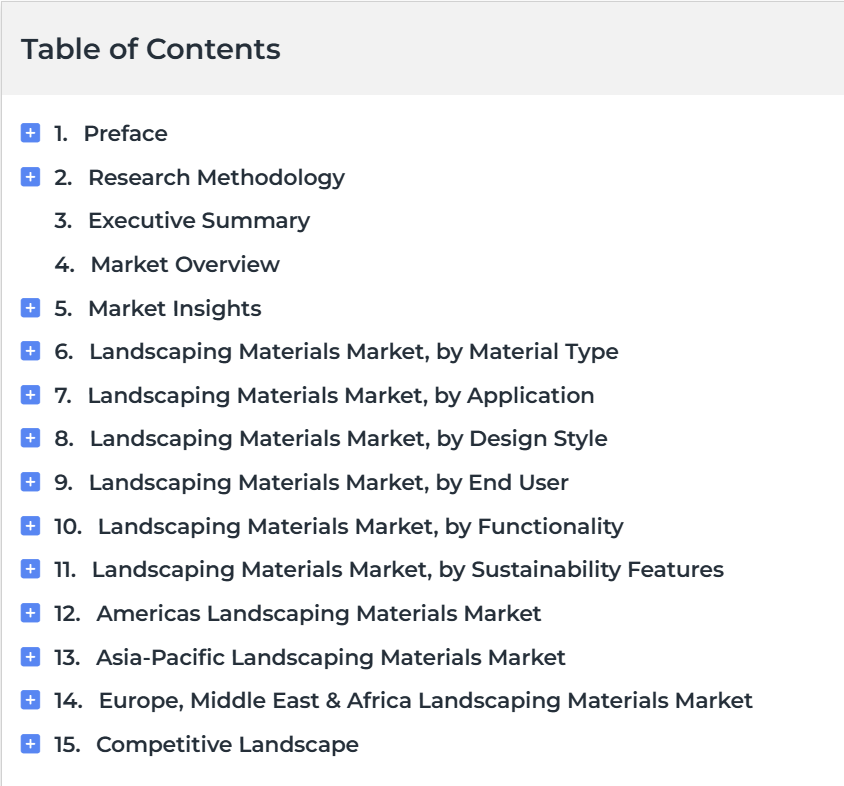Viewport: 844px width, 786px height.
Task: Click the Preface chapter title
Action: click(125, 134)
